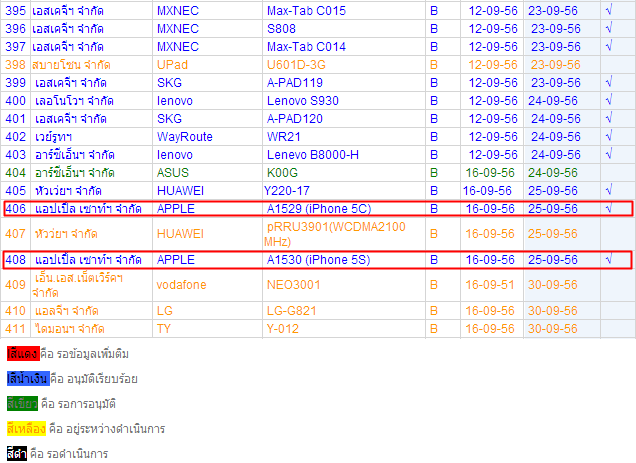Click the checkmark in the iPhone 5C row
The height and width of the screenshot is (463, 636).
(609, 208)
